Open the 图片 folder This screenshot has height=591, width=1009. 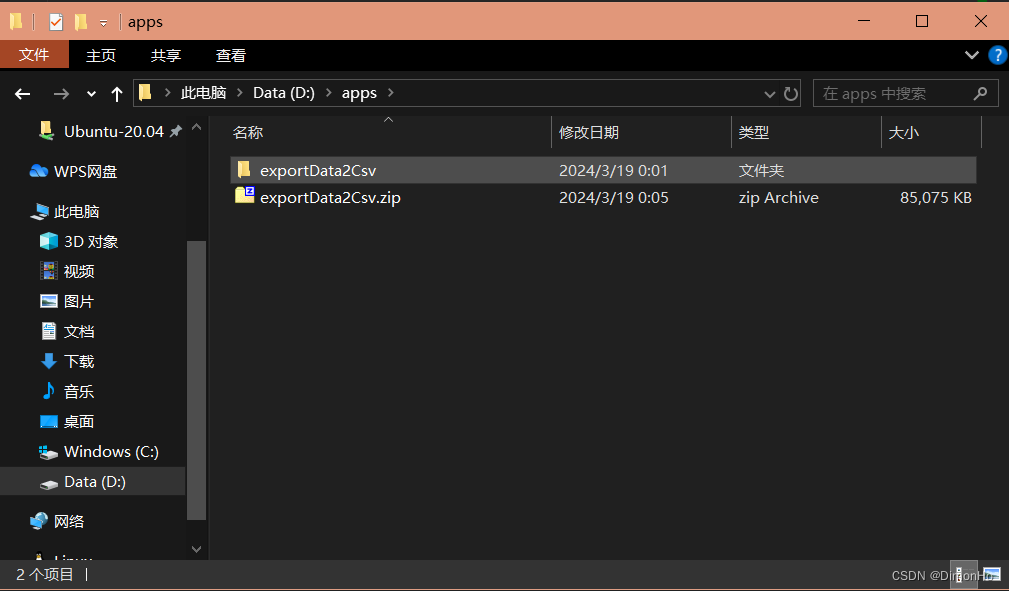[79, 301]
